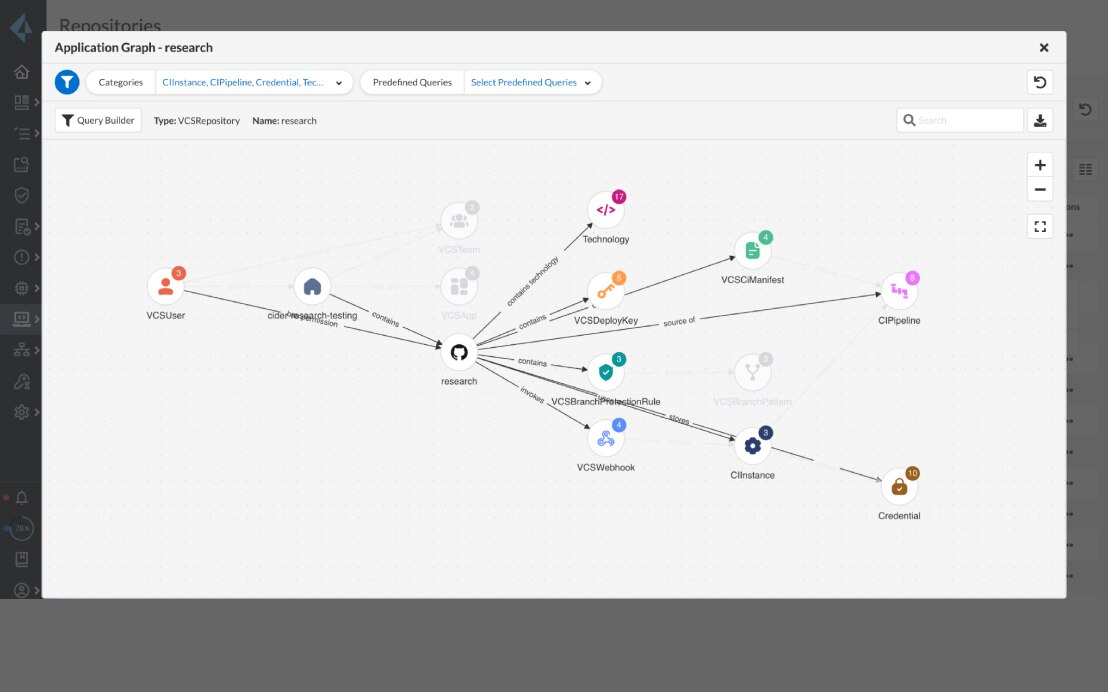Expand Select Predefined Queries dropdown
The height and width of the screenshot is (692, 1108).
[x=530, y=82]
